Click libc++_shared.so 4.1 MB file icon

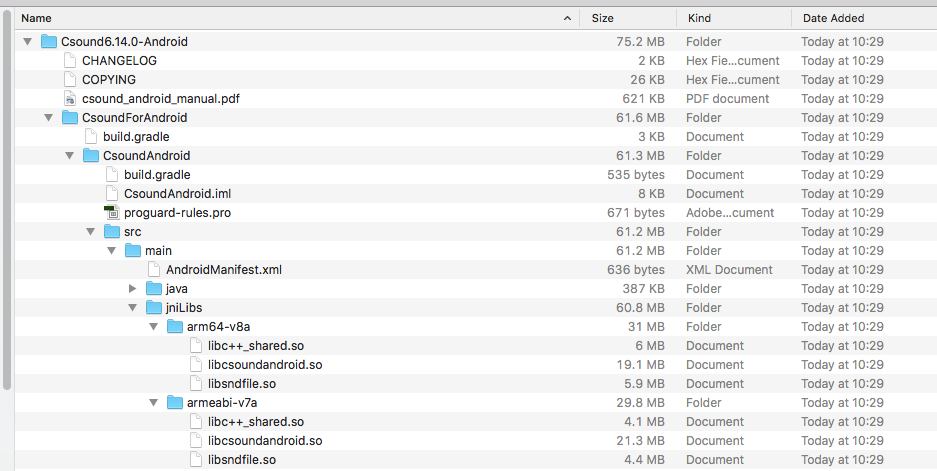point(195,421)
